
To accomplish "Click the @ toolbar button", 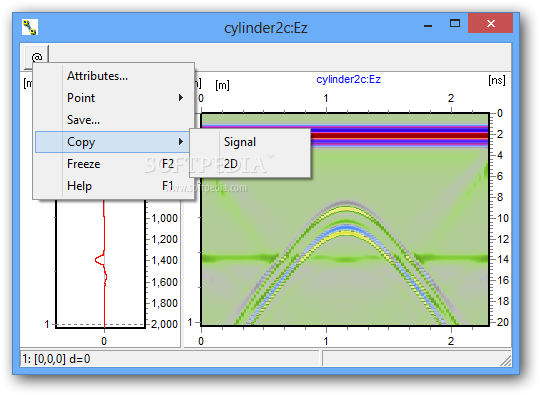I will pyautogui.click(x=37, y=57).
